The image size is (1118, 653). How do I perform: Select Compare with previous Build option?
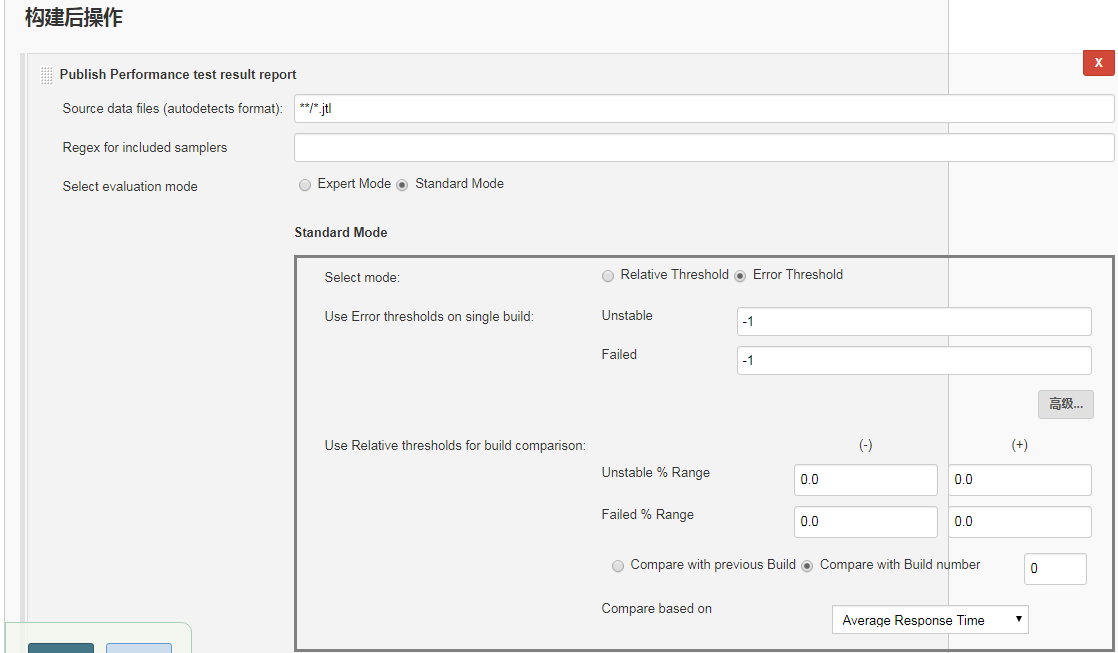point(617,566)
